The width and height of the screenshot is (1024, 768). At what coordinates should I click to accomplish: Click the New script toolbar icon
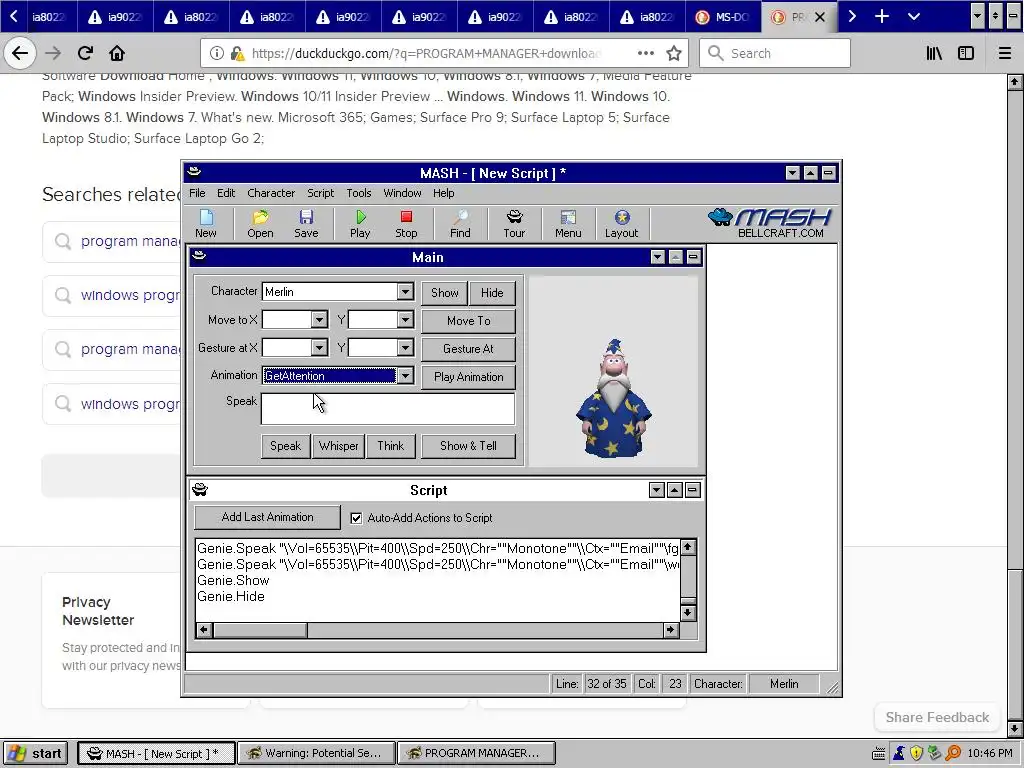[206, 223]
